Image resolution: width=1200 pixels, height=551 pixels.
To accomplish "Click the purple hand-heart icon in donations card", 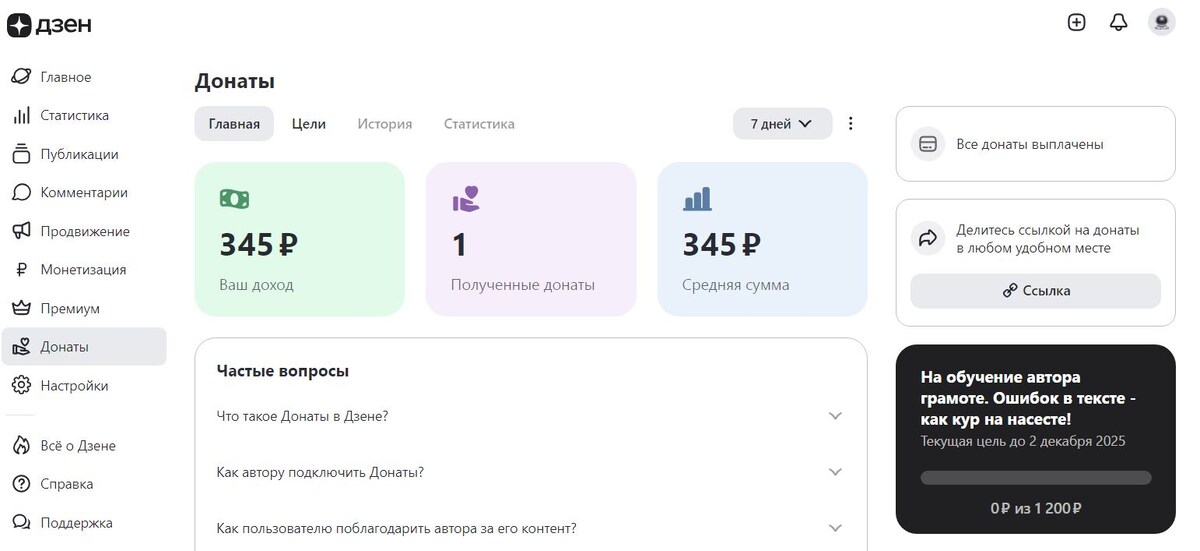I will coord(465,198).
